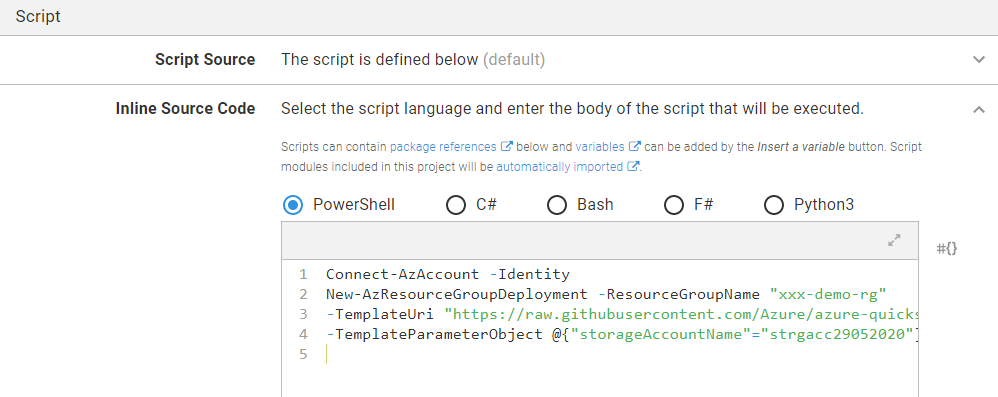The width and height of the screenshot is (998, 397).
Task: Open the variables documentation link
Action: tap(600, 146)
